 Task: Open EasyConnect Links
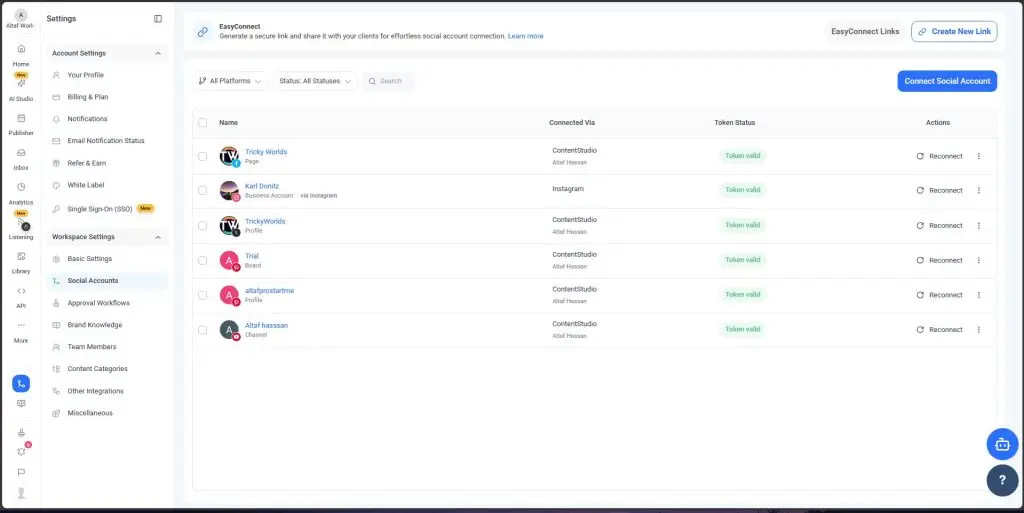(865, 31)
